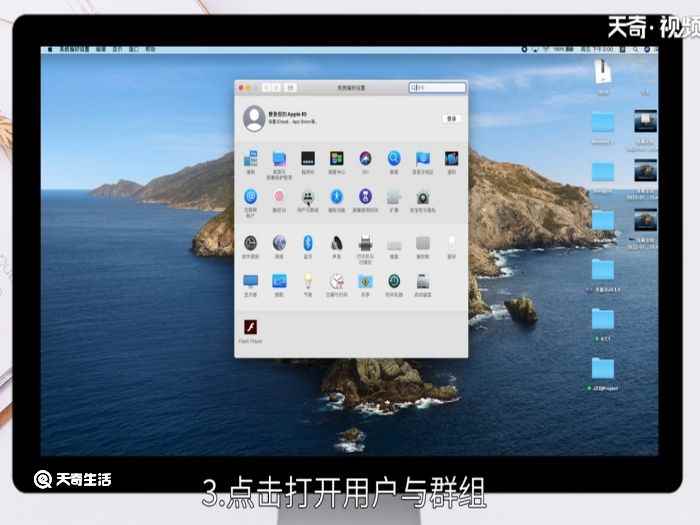Open Printers & Scanners preferences
This screenshot has width=700, height=525.
point(365,243)
